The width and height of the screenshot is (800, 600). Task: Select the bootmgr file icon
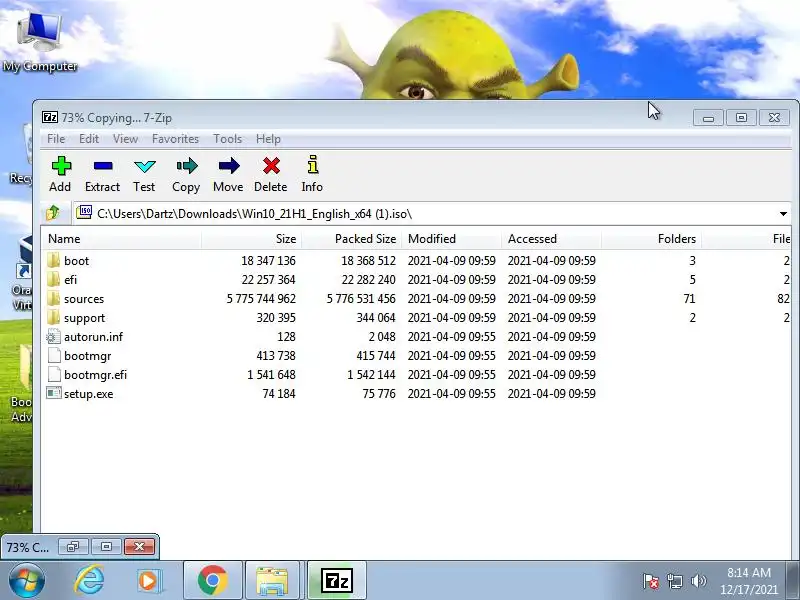click(x=54, y=356)
